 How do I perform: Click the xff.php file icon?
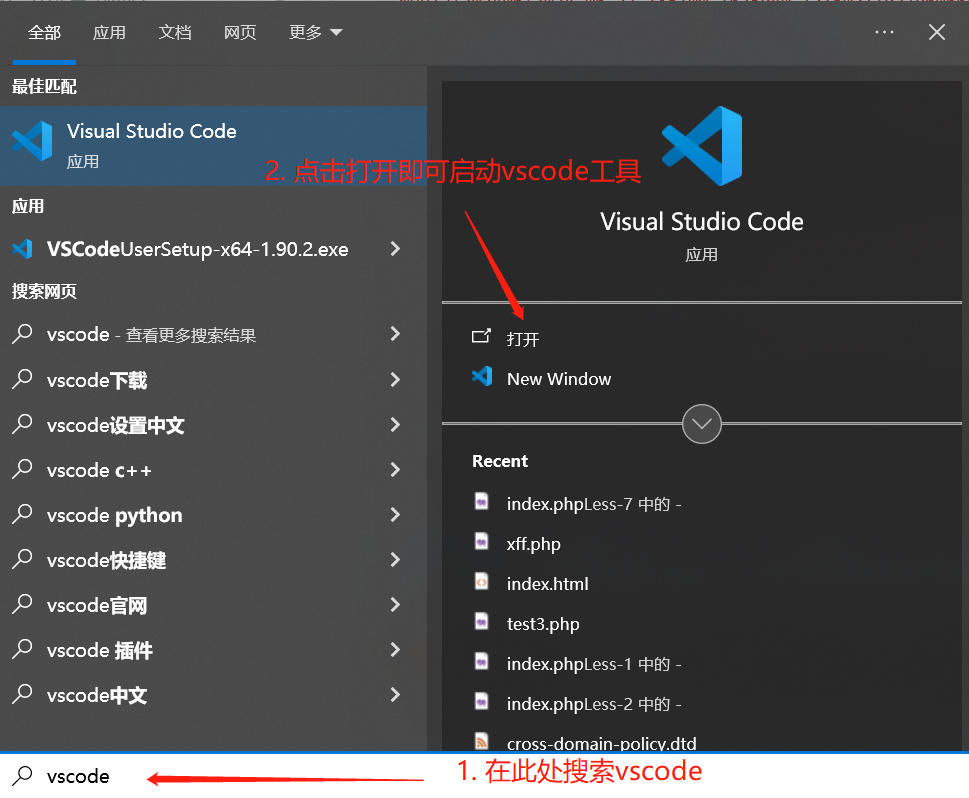481,541
